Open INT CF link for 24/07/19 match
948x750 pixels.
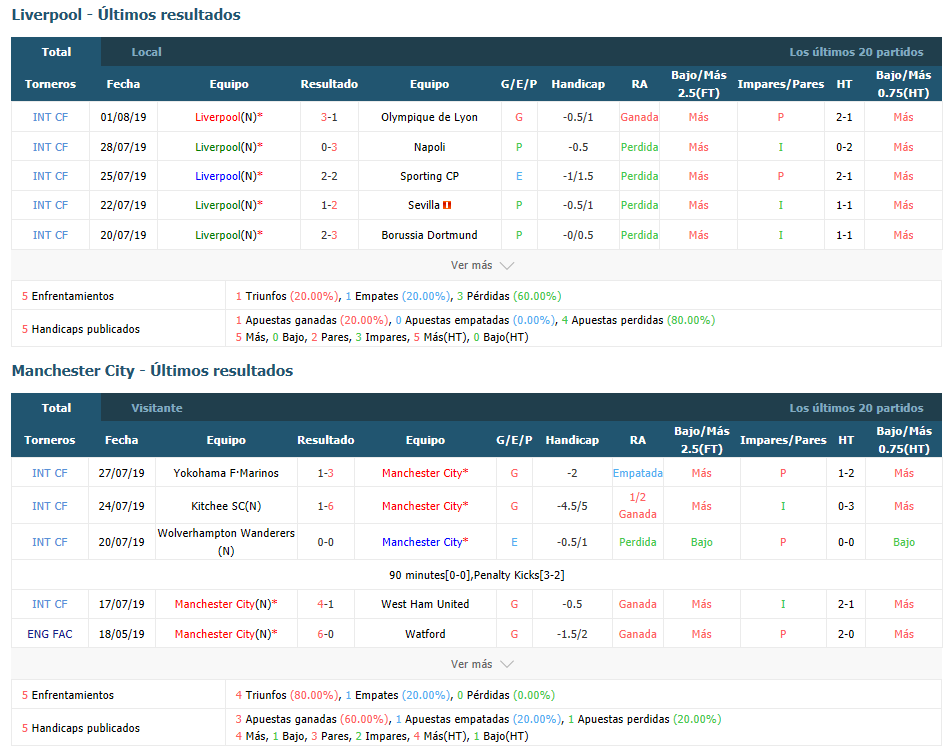[50, 506]
